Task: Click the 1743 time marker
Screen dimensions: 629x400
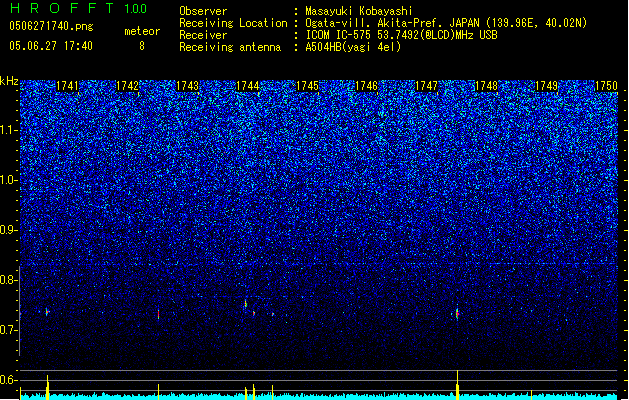Action: click(x=187, y=86)
